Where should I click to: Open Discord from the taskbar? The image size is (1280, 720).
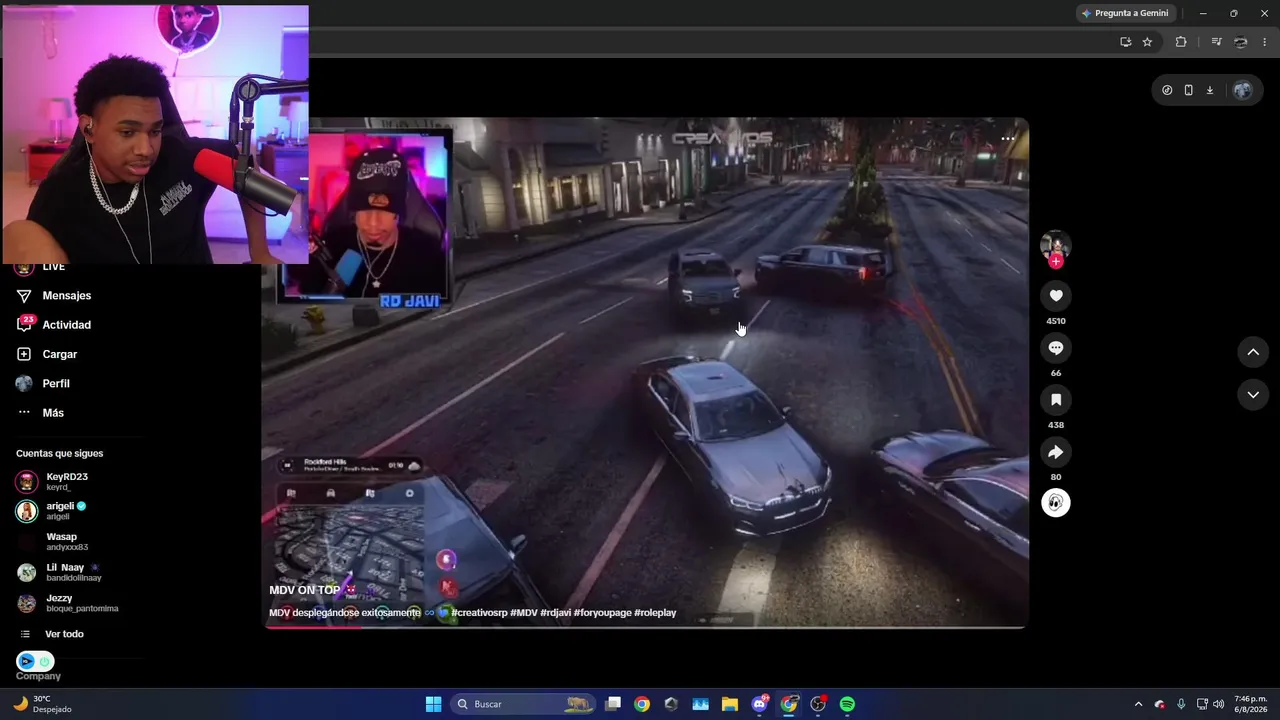pos(760,704)
